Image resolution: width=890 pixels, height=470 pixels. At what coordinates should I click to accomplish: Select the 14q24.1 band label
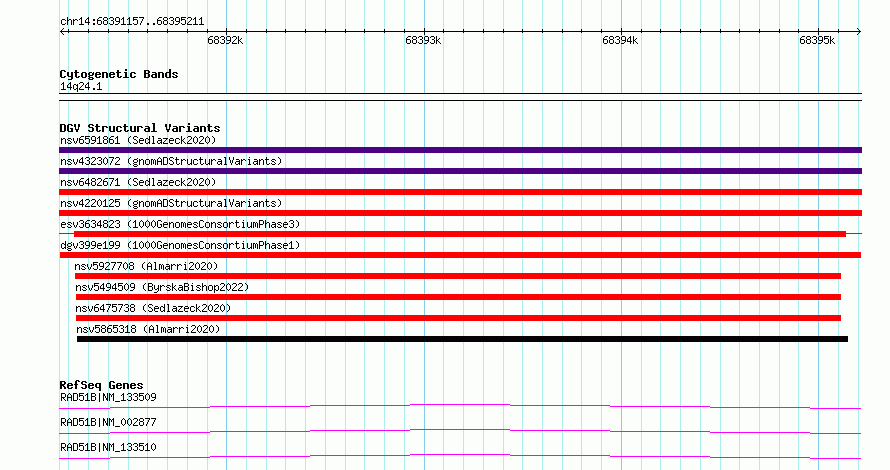81,86
